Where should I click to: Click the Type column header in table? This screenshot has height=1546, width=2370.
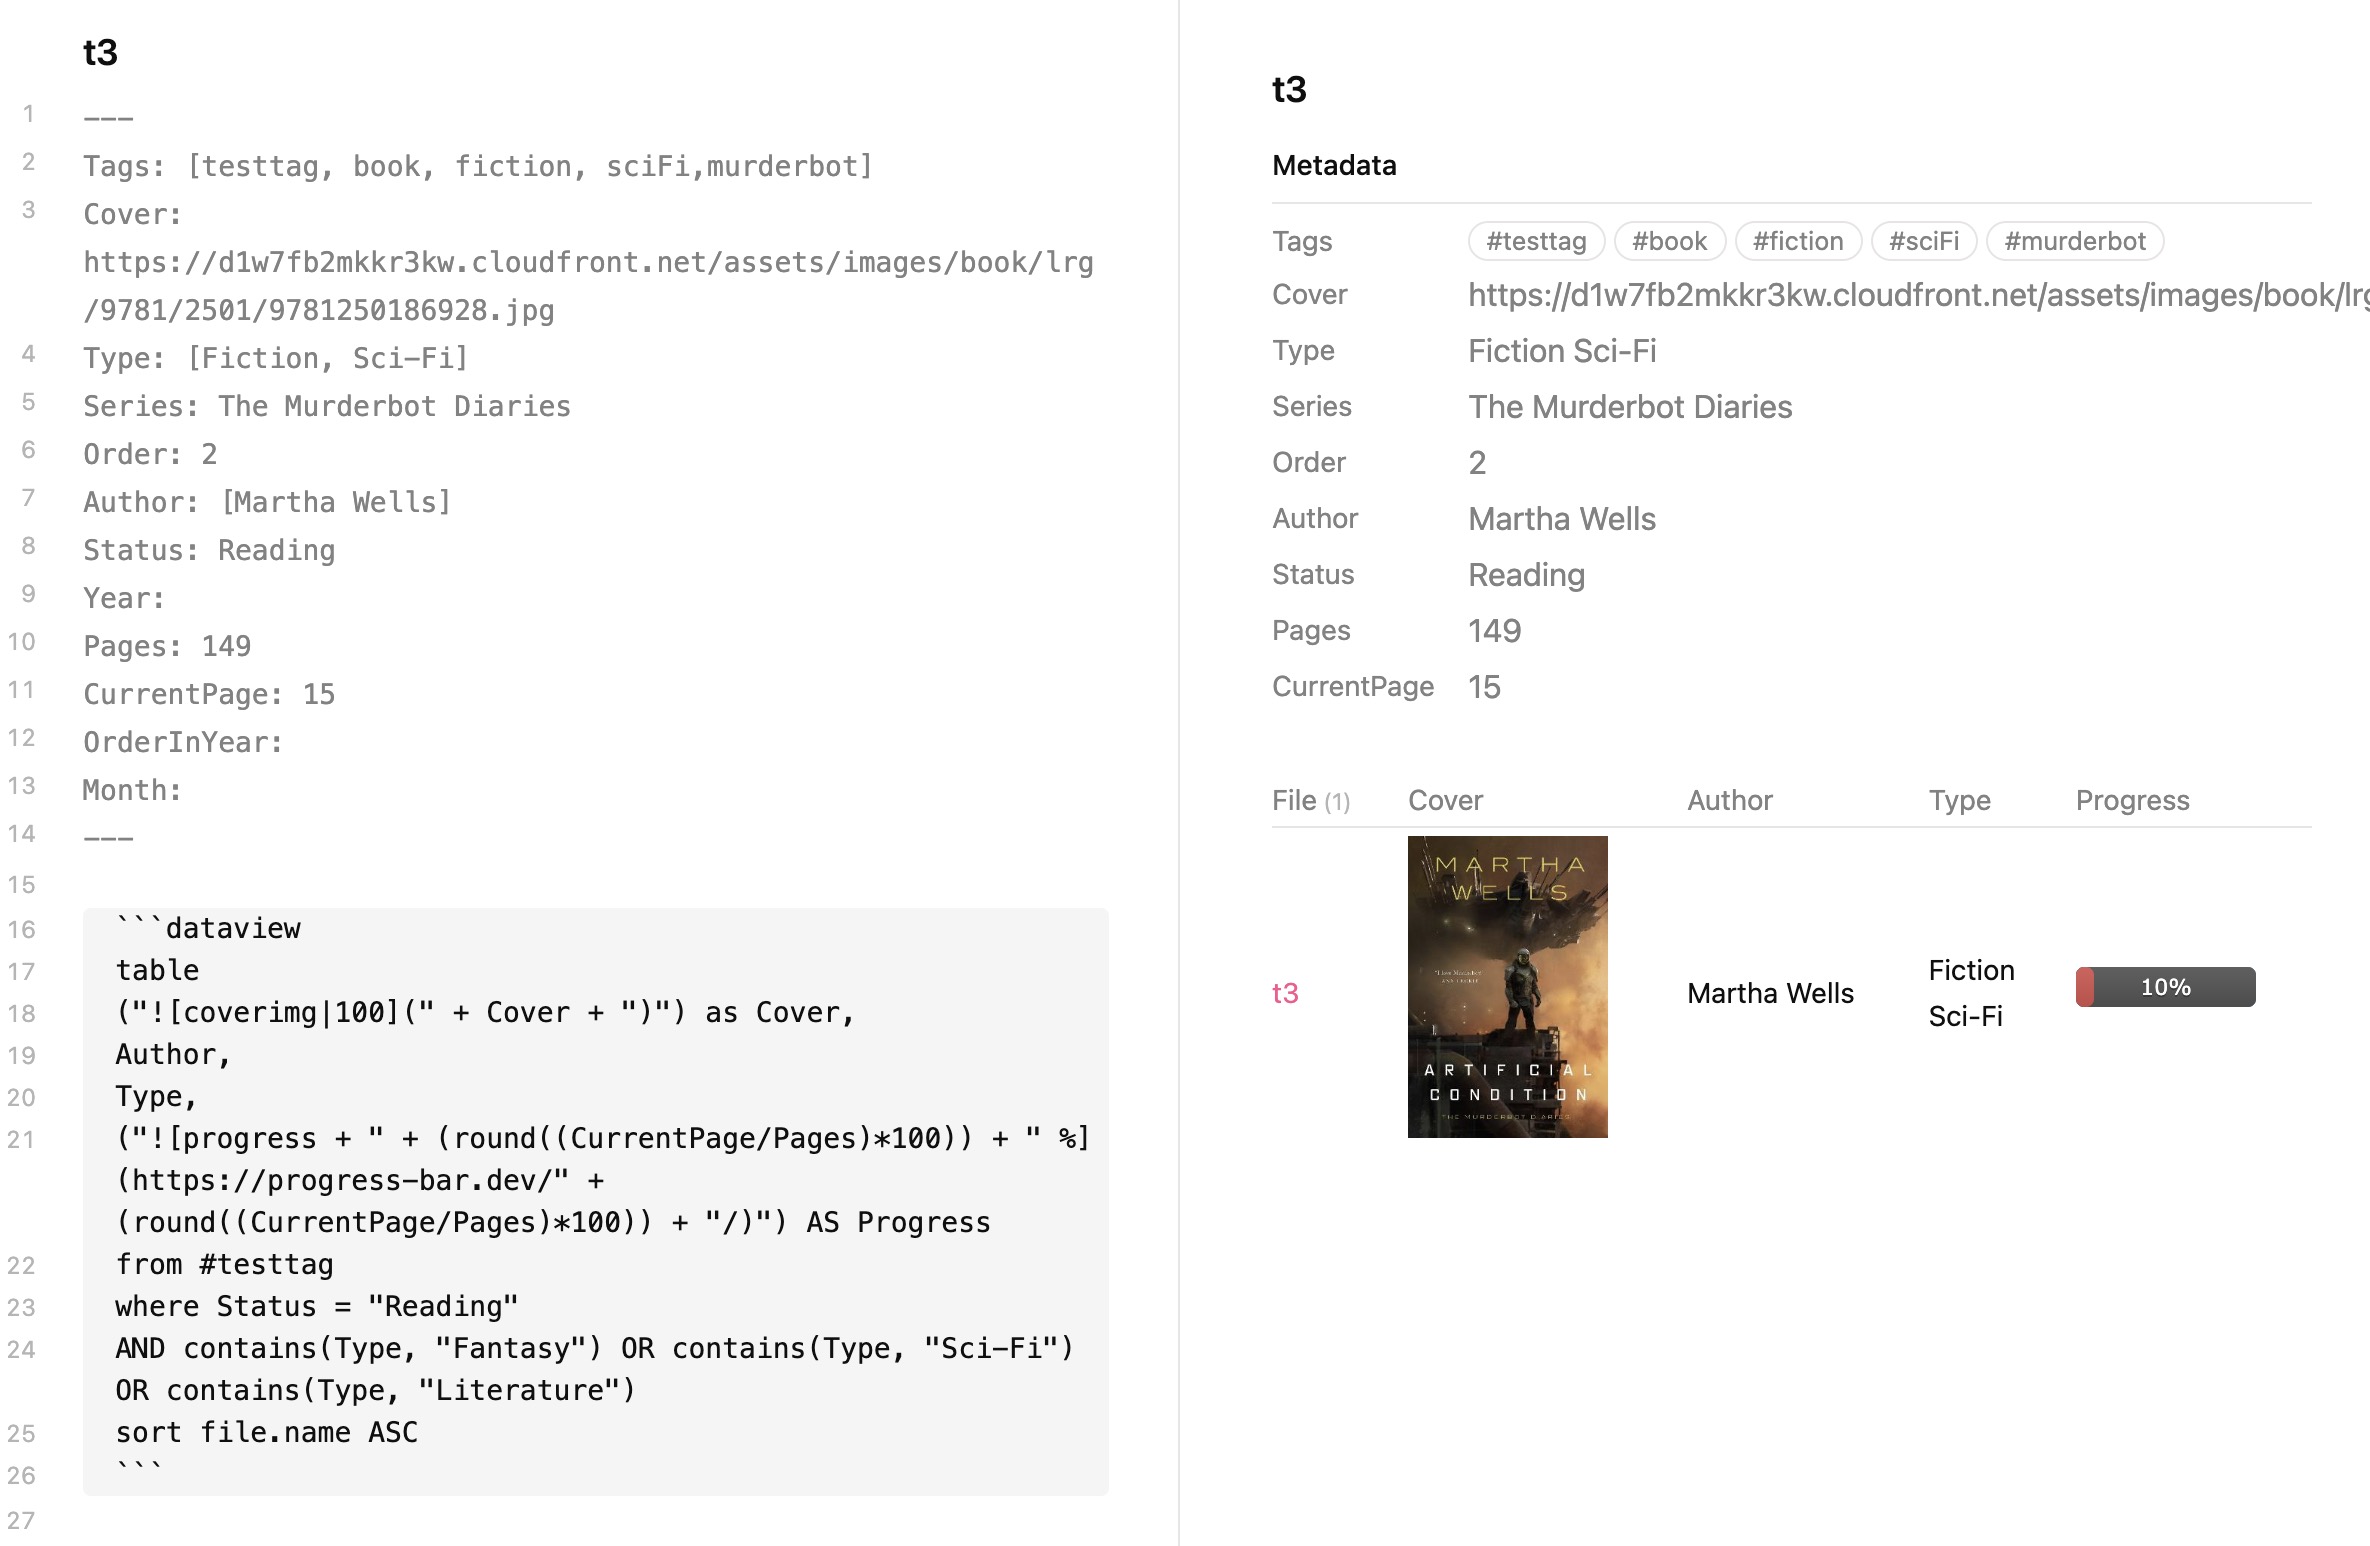(1959, 800)
